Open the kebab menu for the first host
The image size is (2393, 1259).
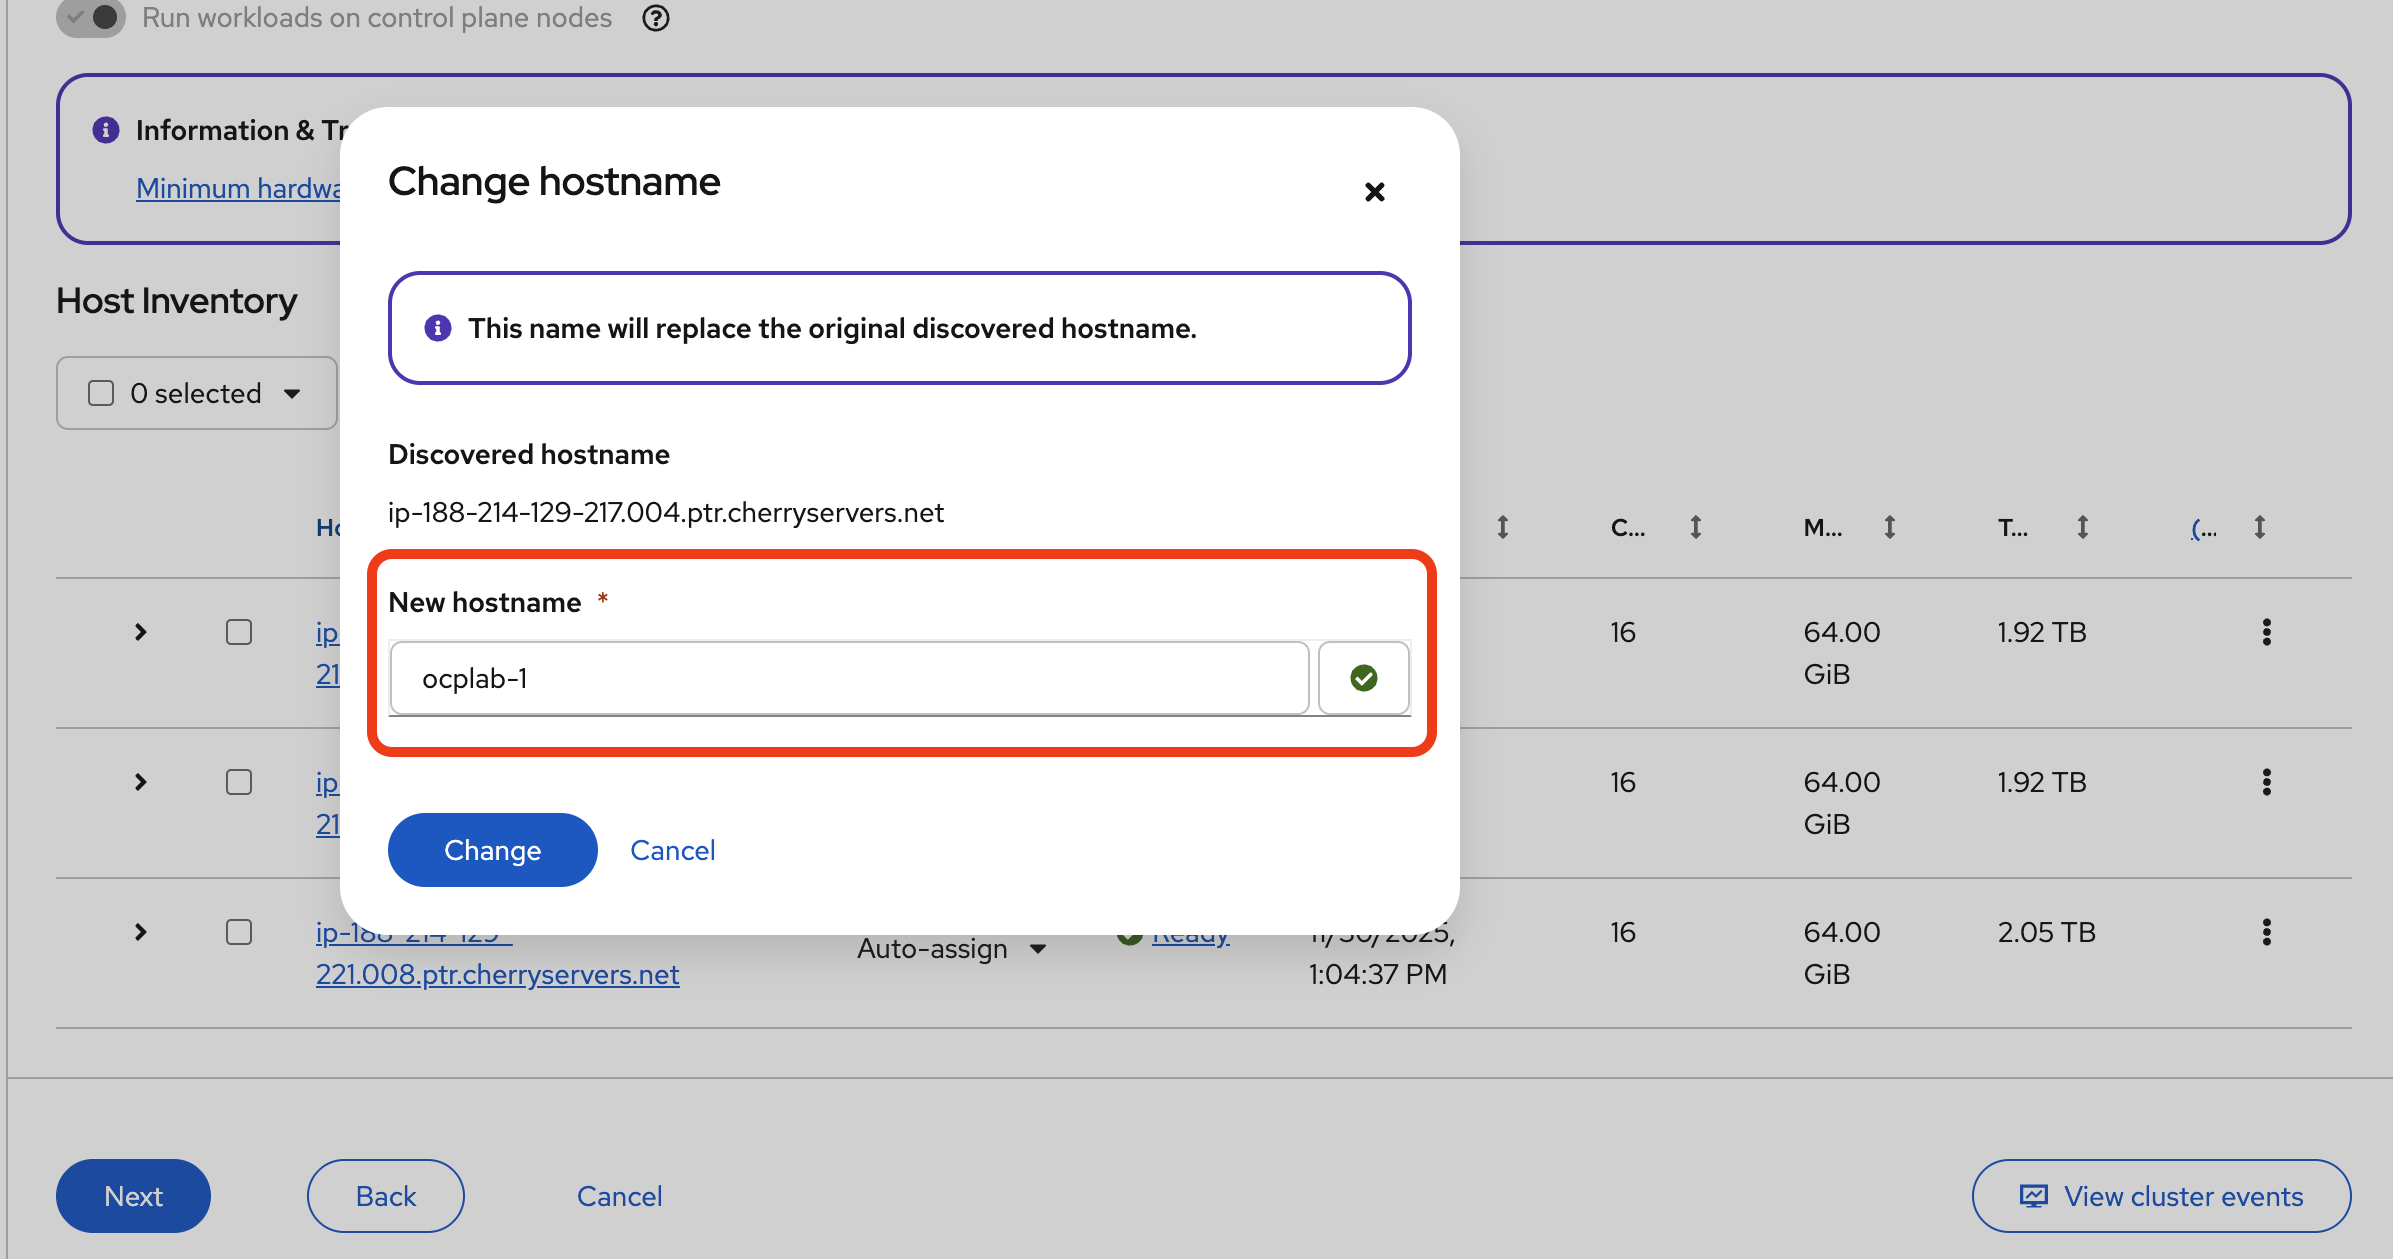pos(2266,632)
